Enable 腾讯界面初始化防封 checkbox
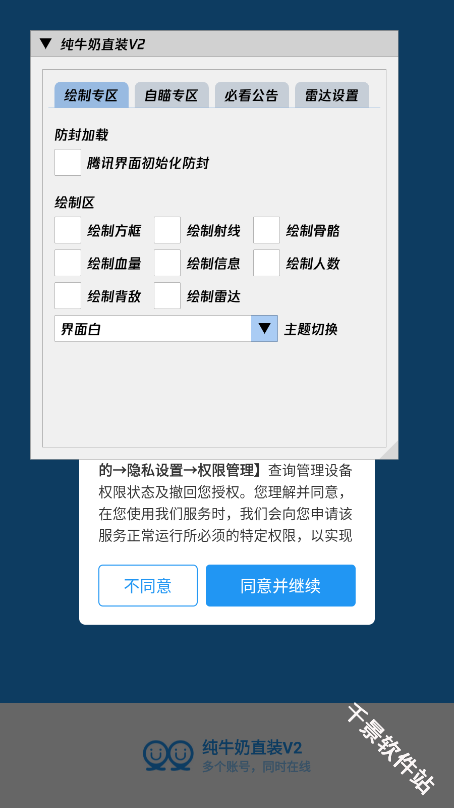454x808 pixels. (68, 163)
